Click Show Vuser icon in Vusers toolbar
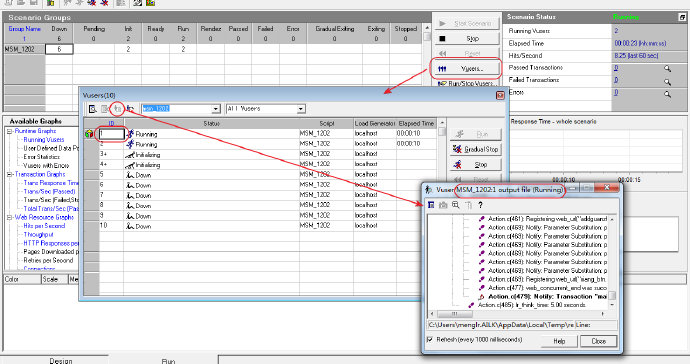 click(92, 109)
